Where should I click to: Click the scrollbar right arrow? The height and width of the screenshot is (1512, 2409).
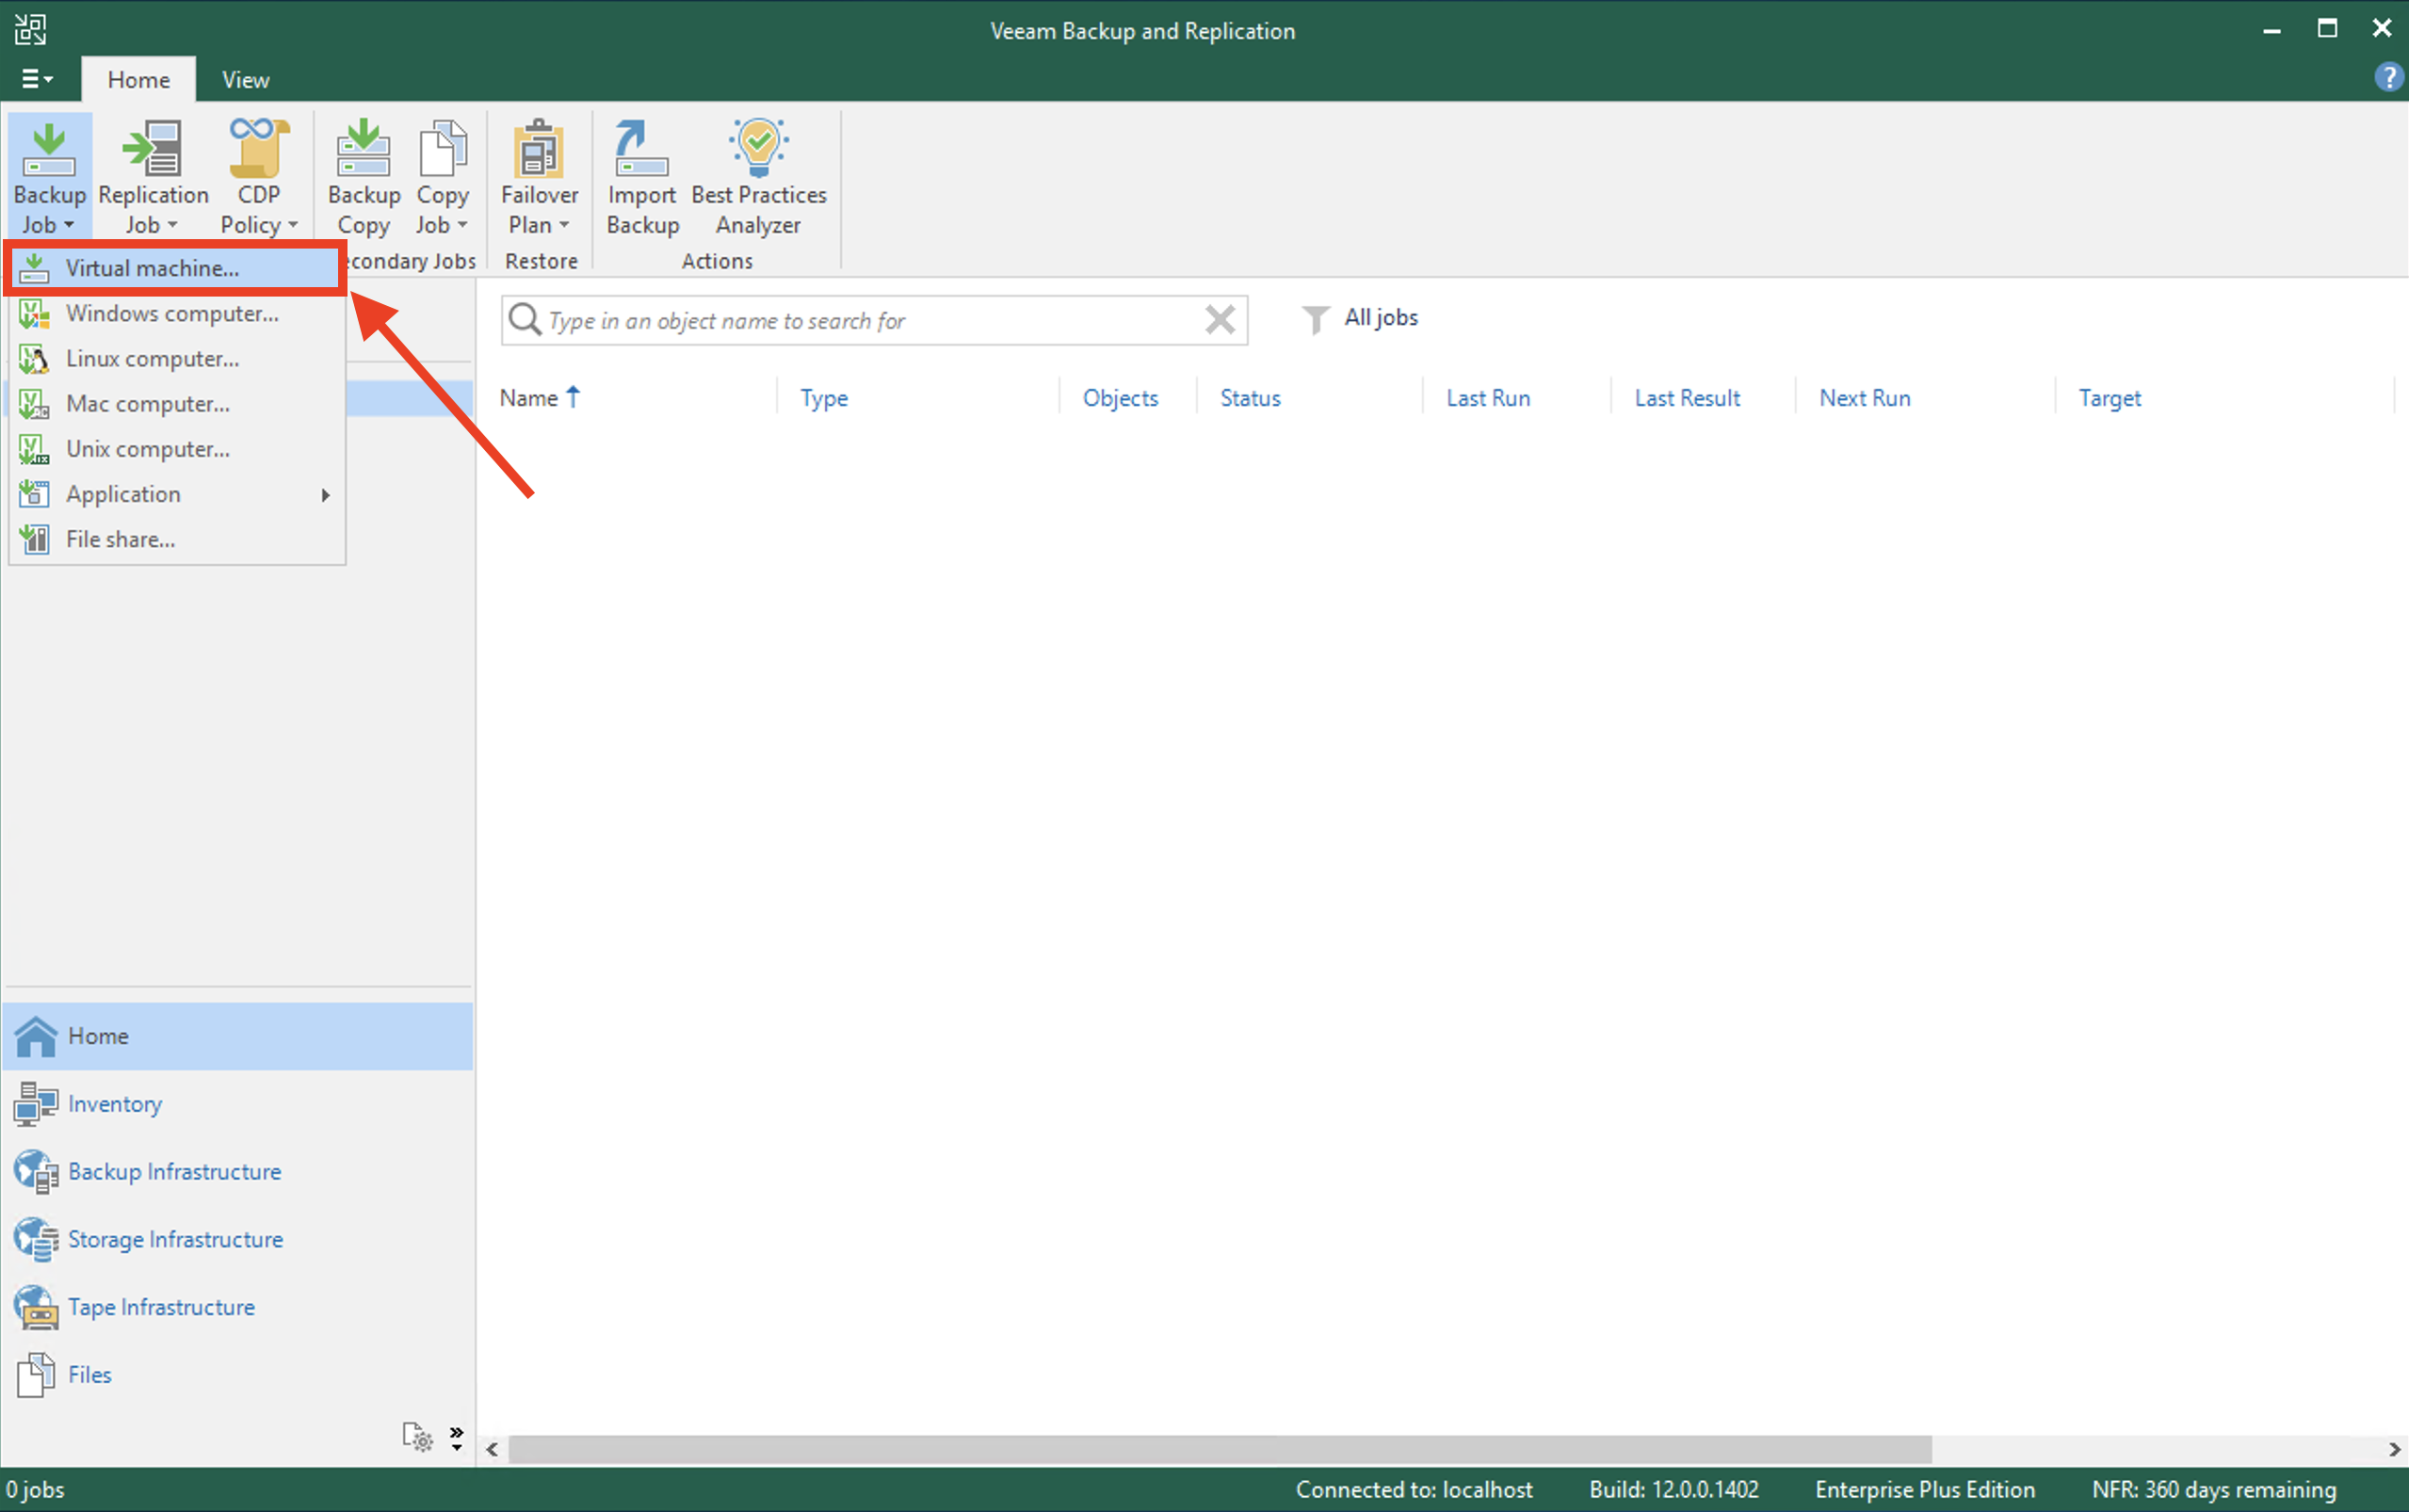point(2395,1449)
